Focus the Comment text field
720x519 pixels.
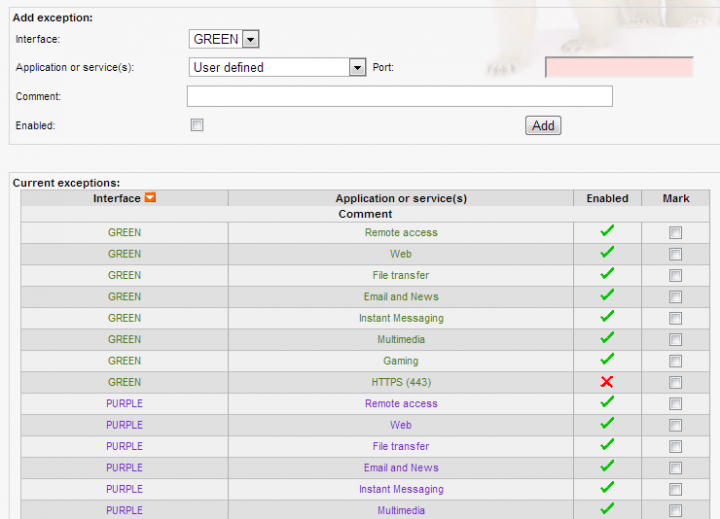click(x=399, y=96)
